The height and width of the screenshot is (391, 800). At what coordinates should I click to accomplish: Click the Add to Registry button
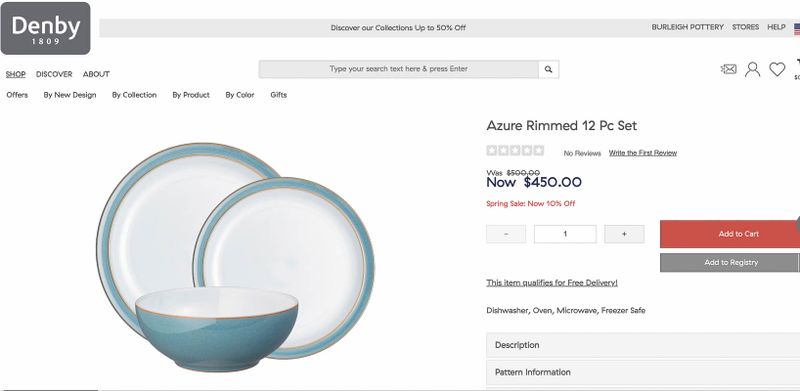730,262
